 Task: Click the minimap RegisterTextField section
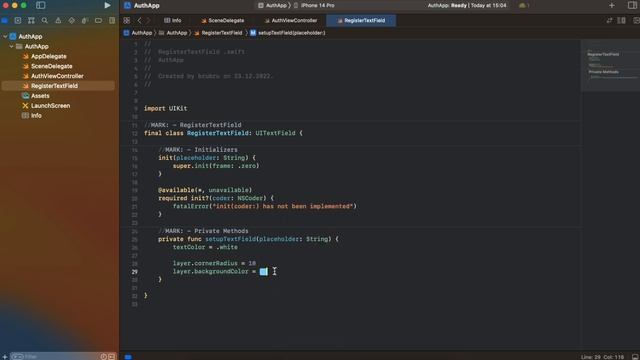click(x=603, y=54)
